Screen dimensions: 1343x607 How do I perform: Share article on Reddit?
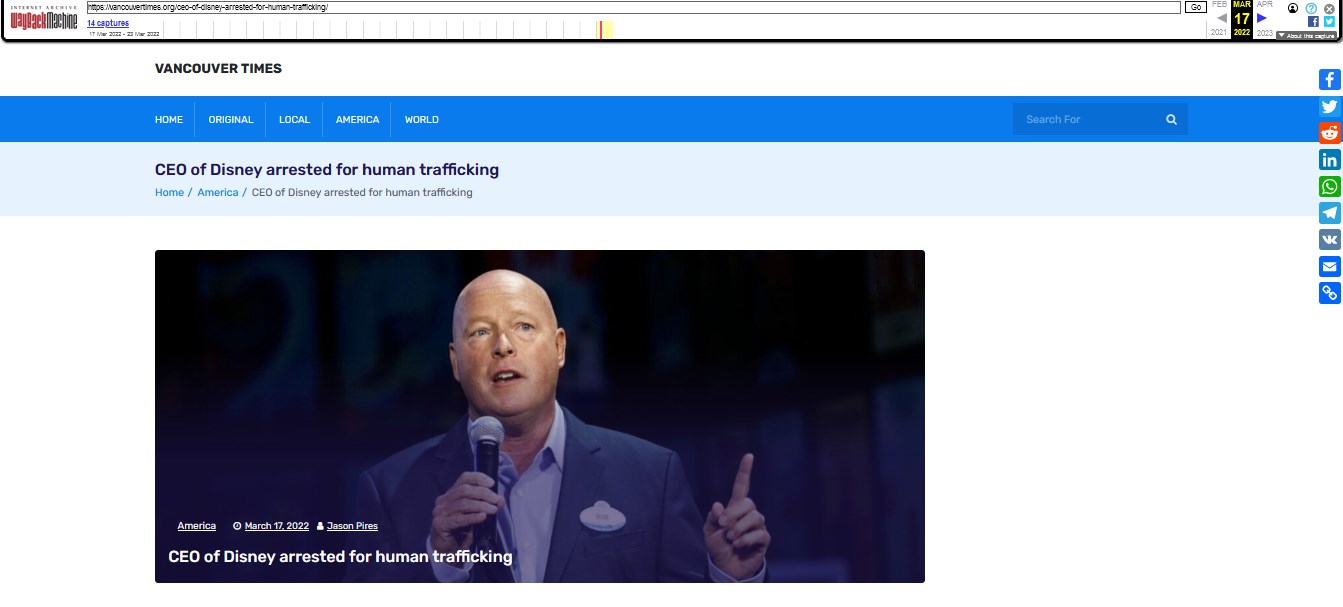coord(1329,133)
